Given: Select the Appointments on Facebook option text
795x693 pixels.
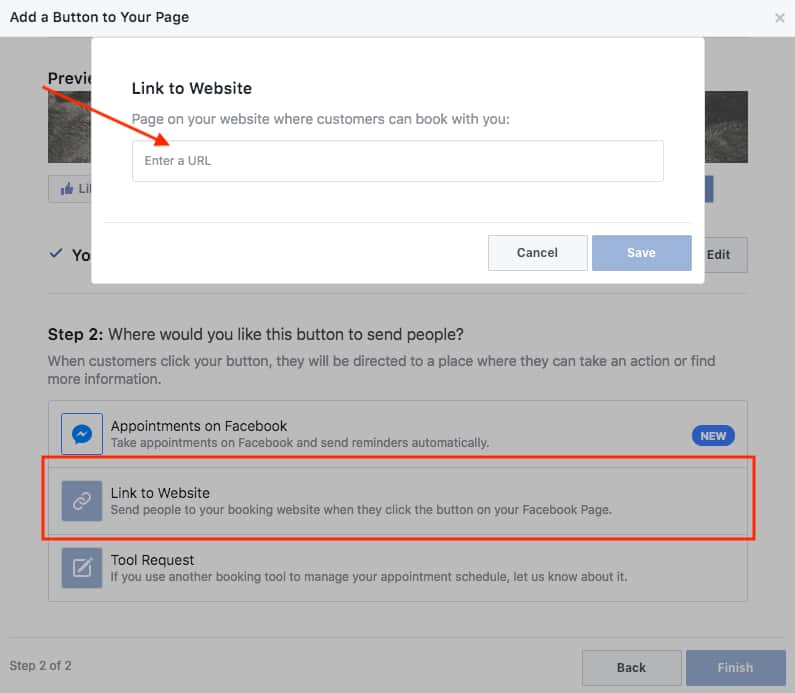Looking at the screenshot, I should tap(199, 426).
